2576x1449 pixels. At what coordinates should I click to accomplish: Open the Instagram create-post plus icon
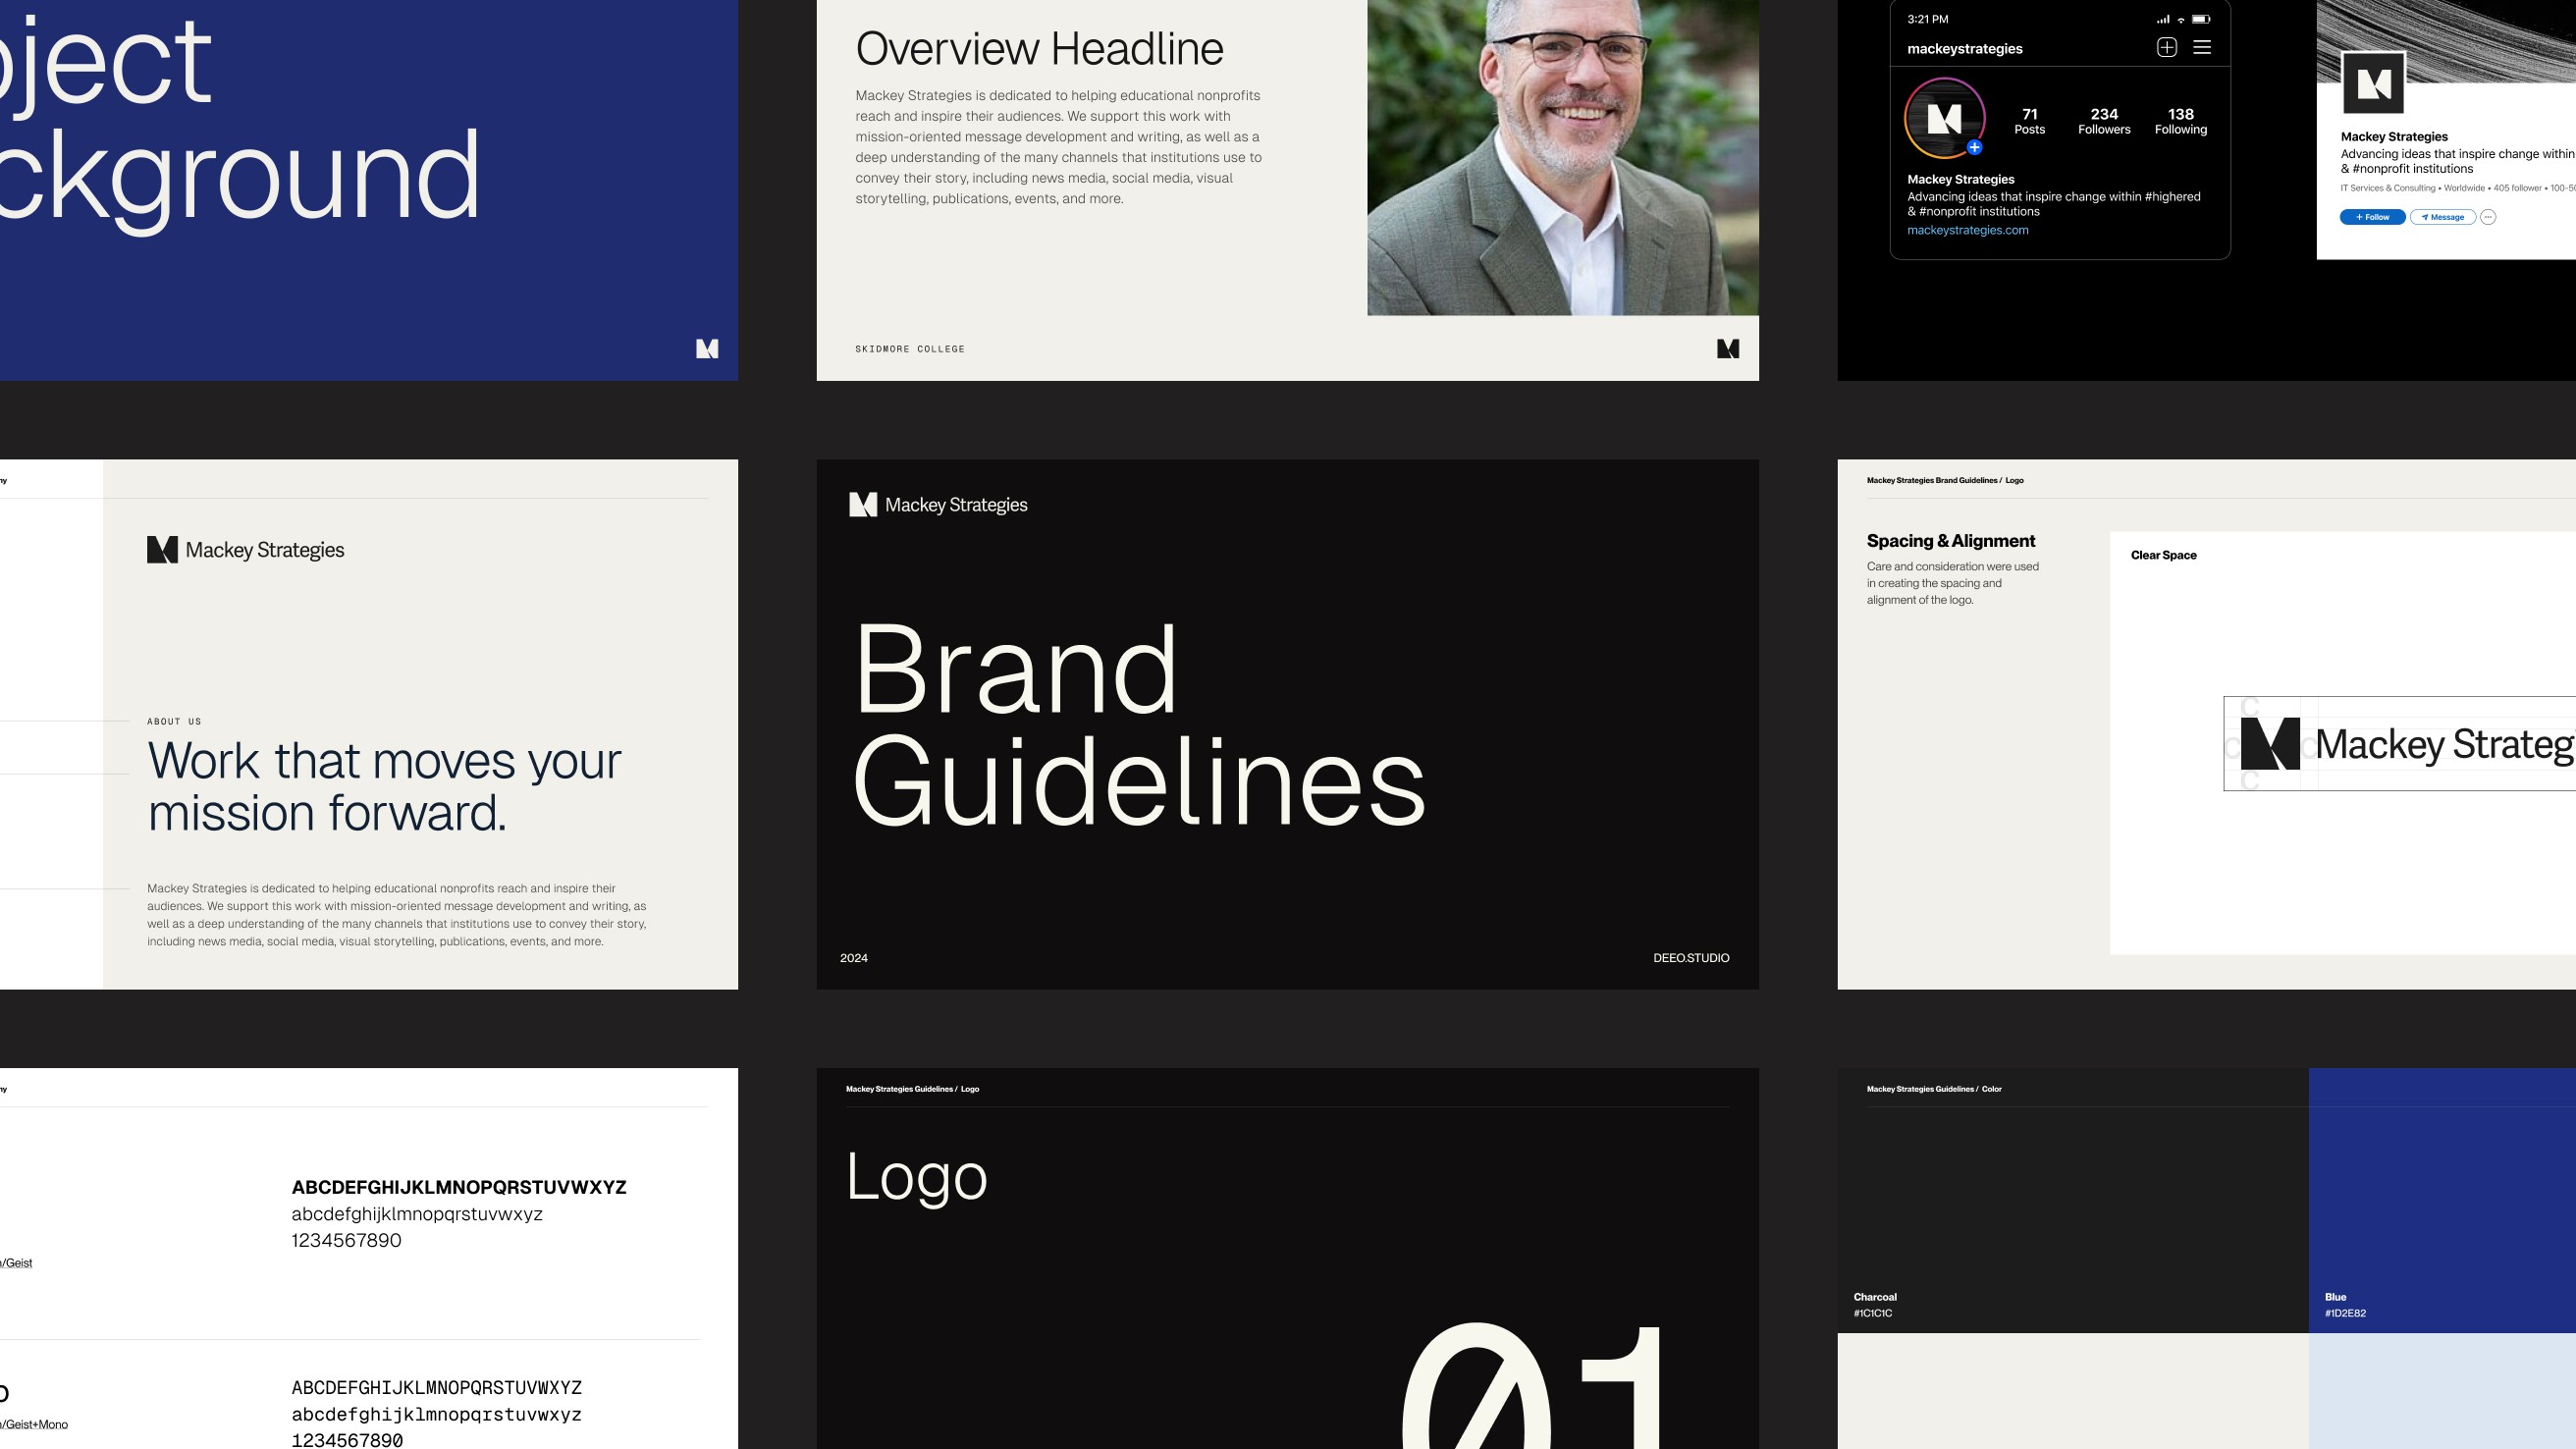coord(2167,48)
